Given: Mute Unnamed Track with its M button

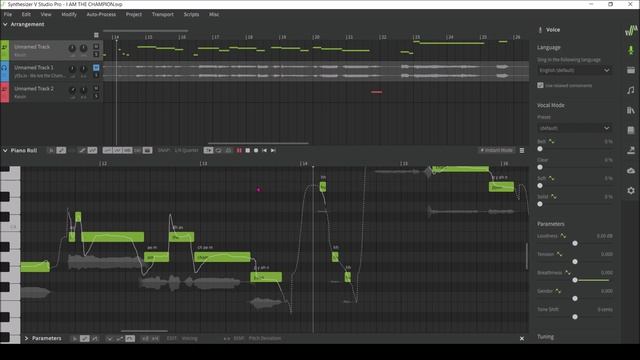Looking at the screenshot, I should pos(96,46).
